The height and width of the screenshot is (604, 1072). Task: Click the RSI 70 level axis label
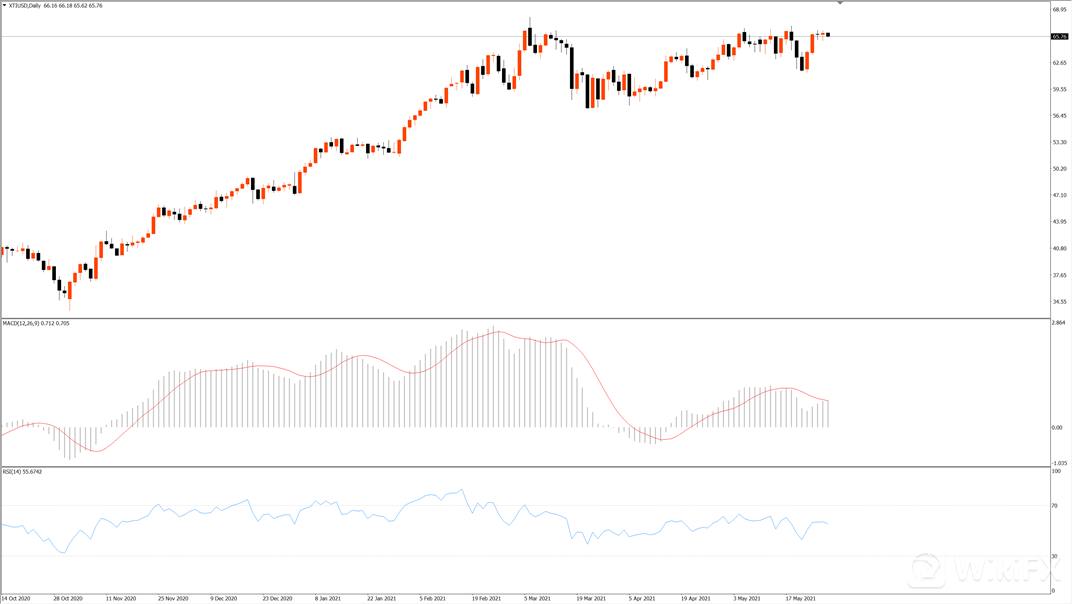[x=1055, y=506]
